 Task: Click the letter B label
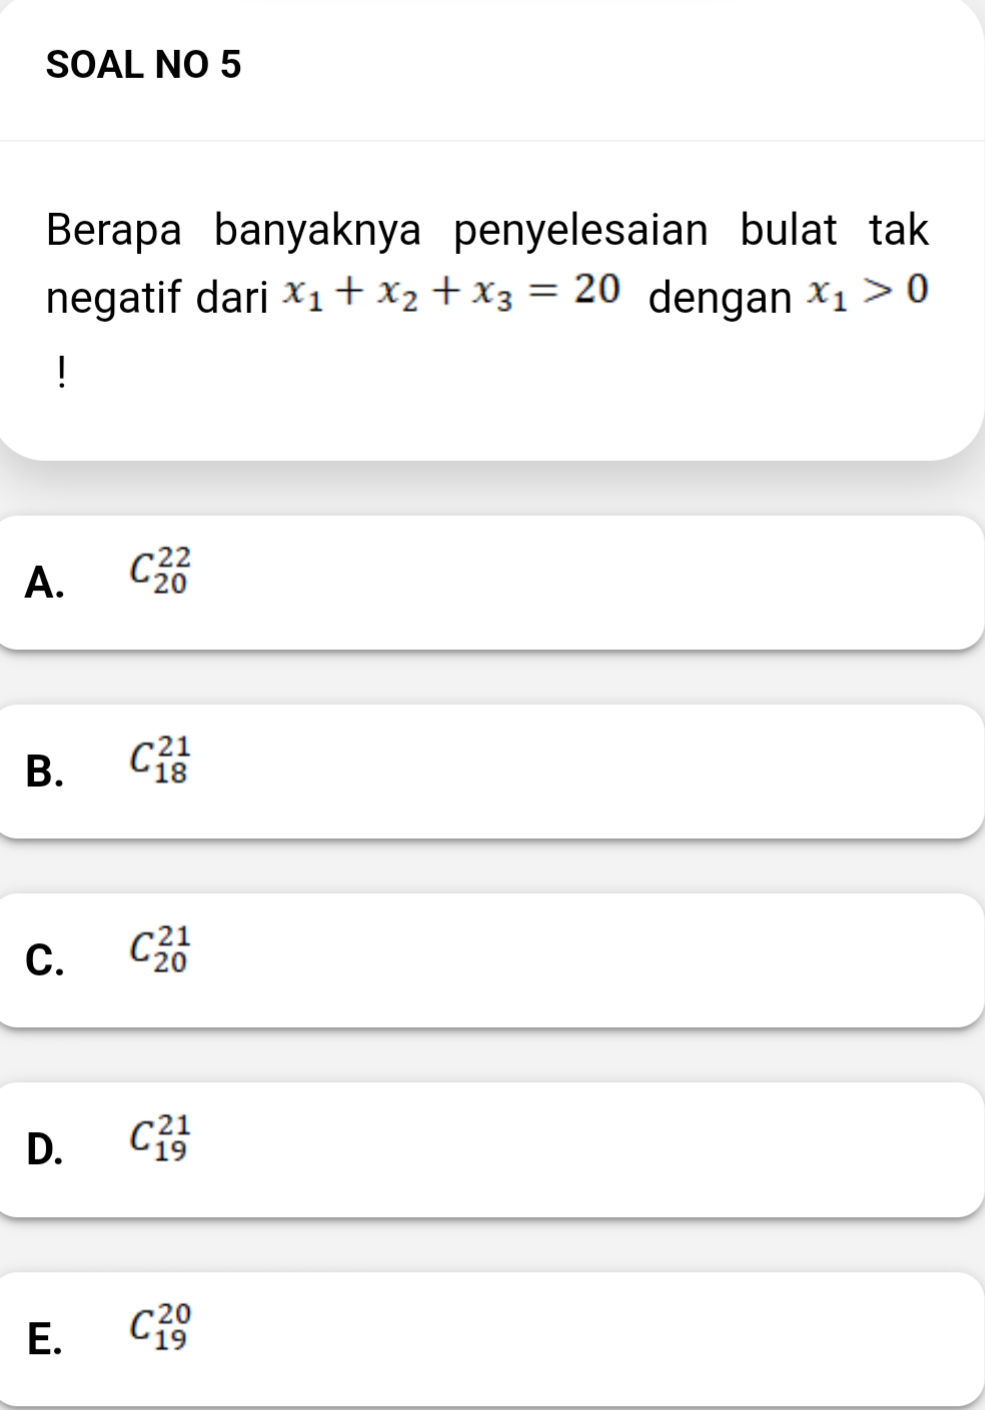[46, 771]
